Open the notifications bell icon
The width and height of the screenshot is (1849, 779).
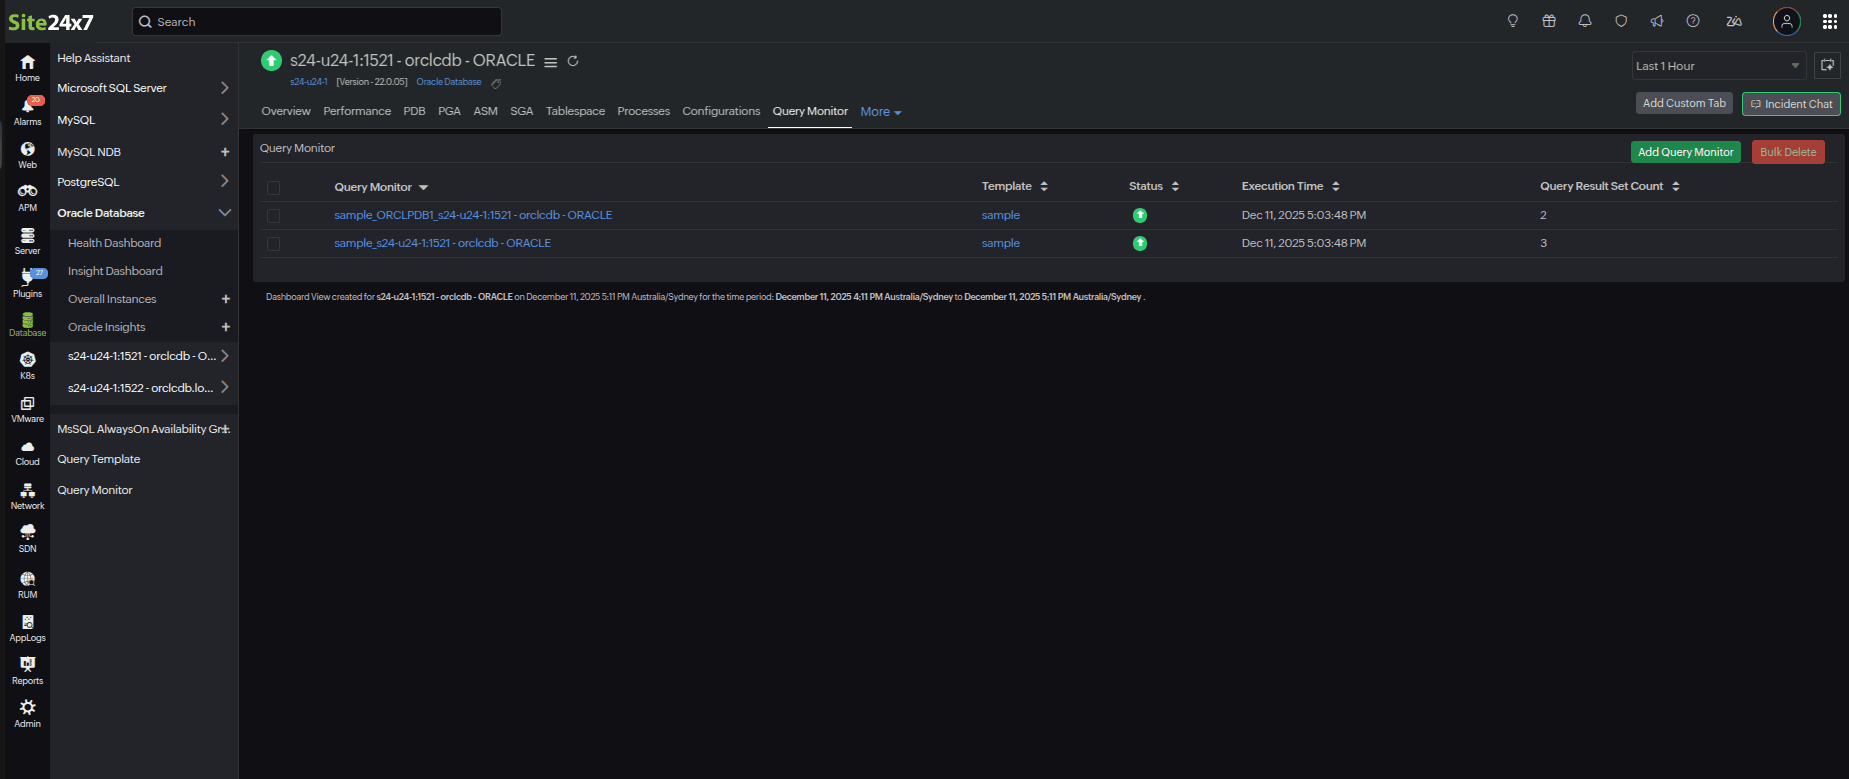point(1585,21)
